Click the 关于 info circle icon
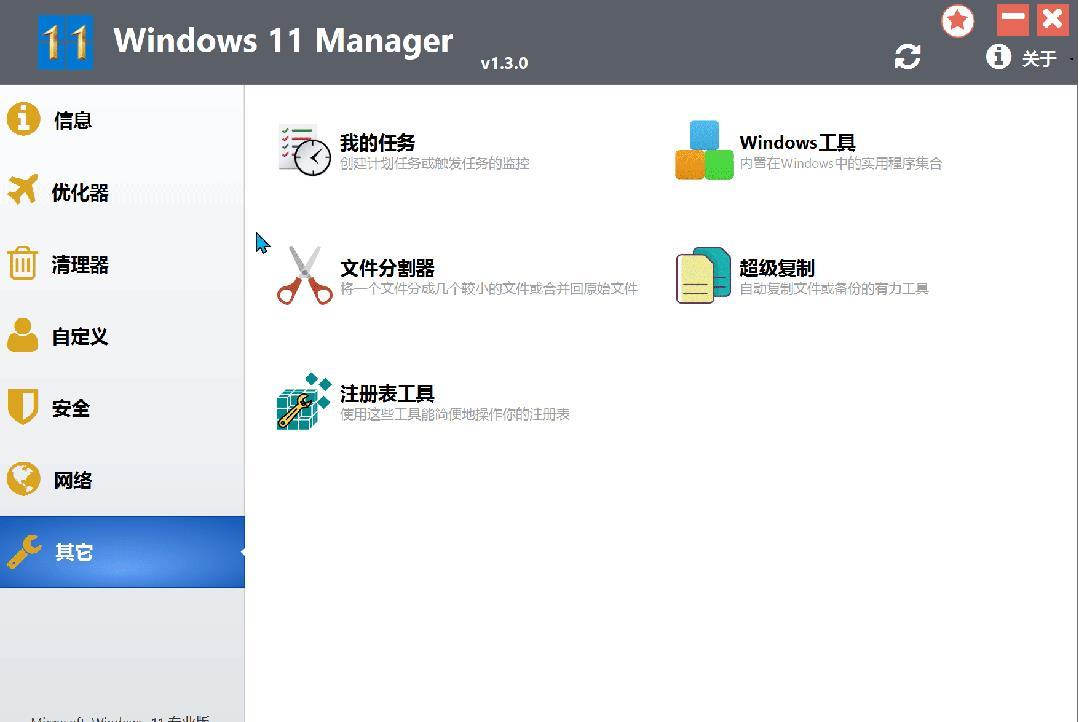 998,56
